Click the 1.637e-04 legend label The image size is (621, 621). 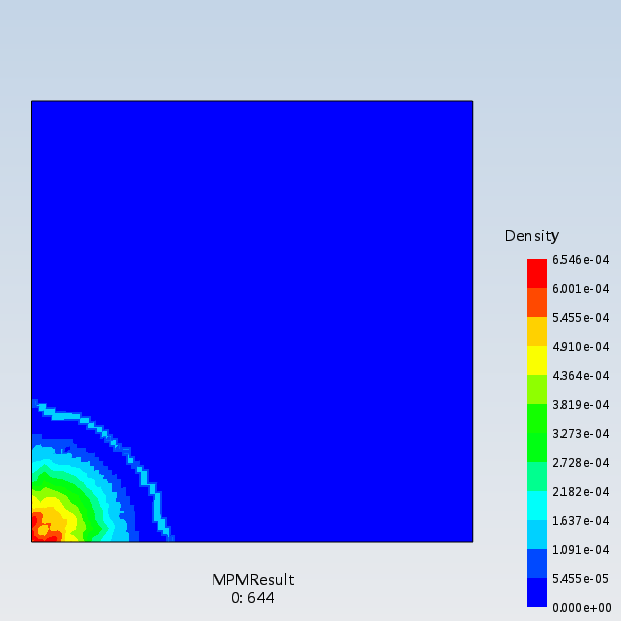pos(581,520)
